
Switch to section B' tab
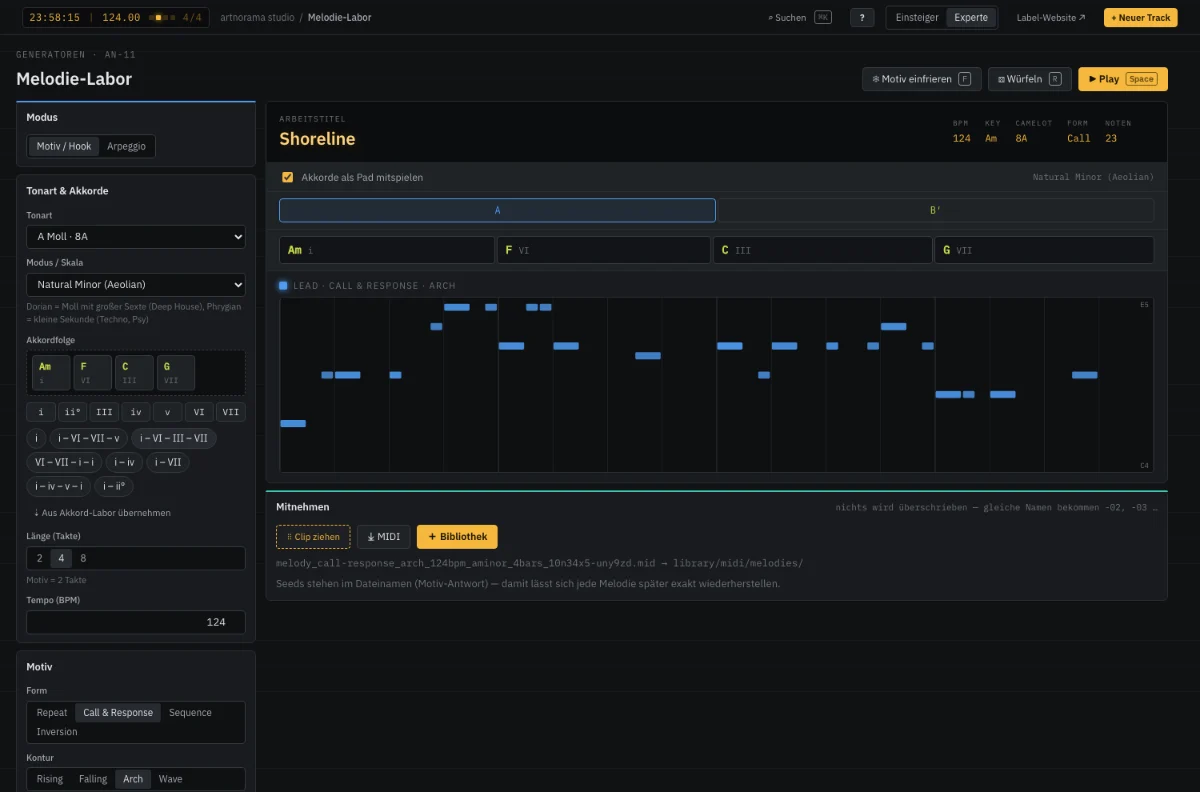point(936,210)
